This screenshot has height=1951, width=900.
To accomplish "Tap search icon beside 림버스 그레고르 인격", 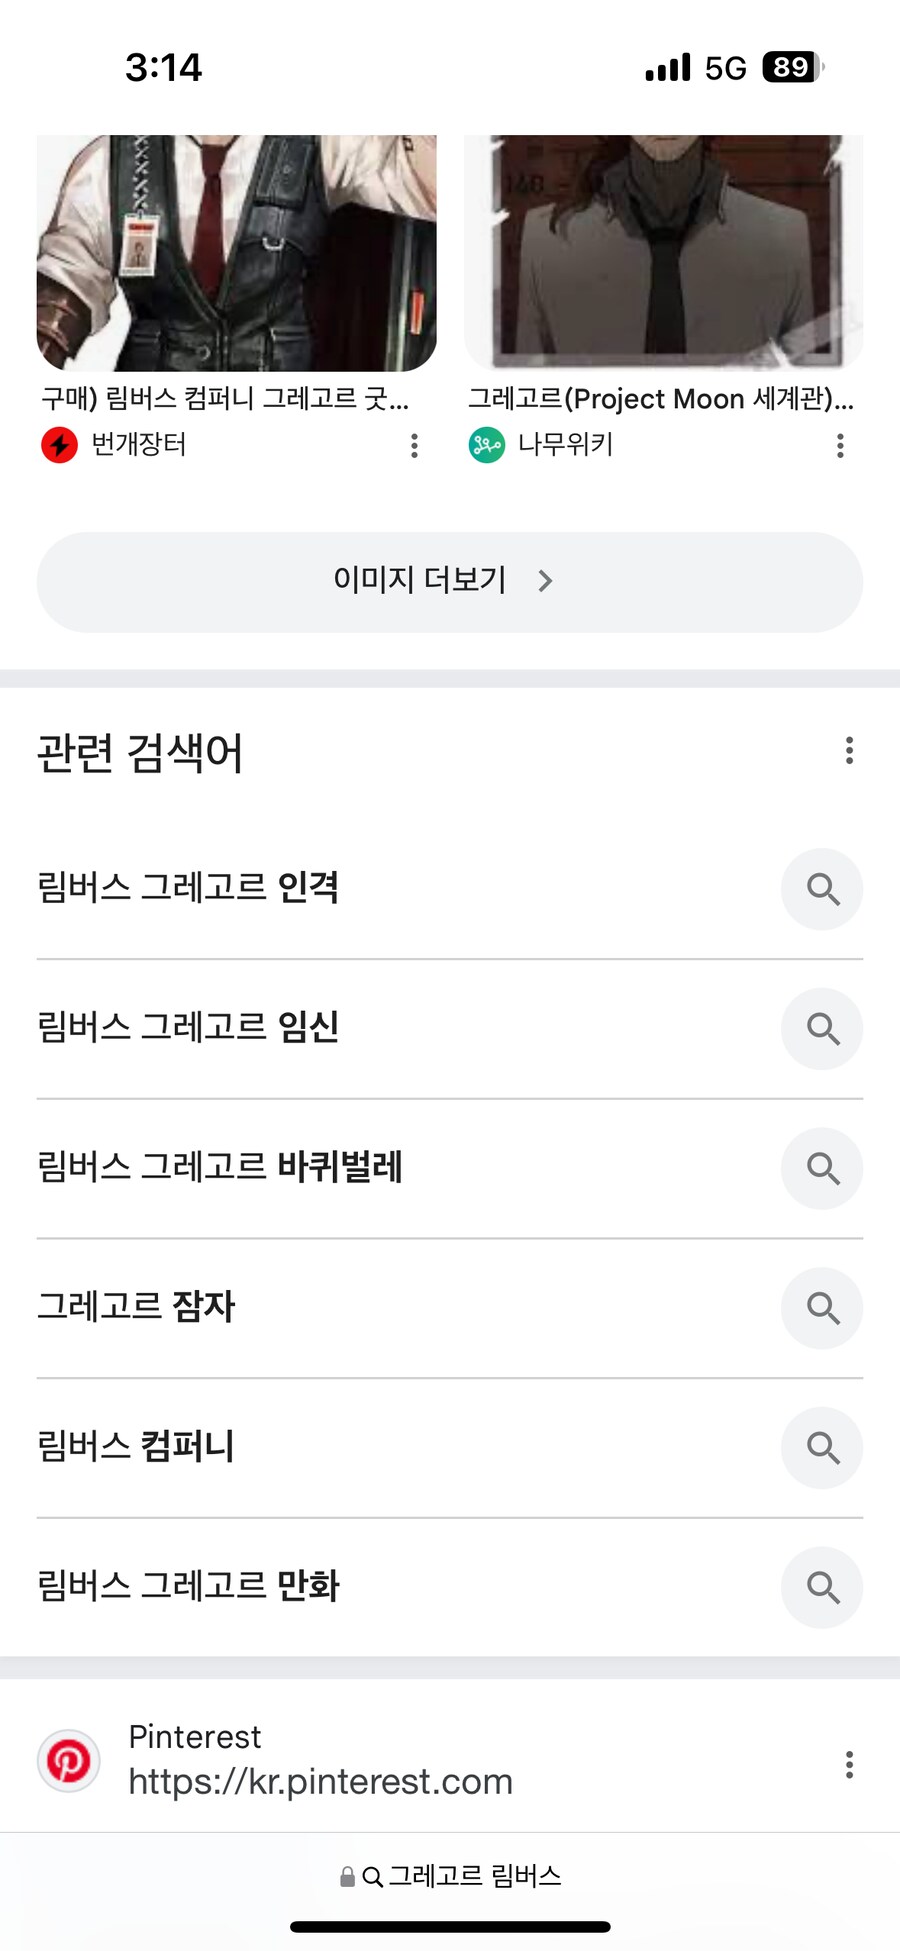I will 822,889.
